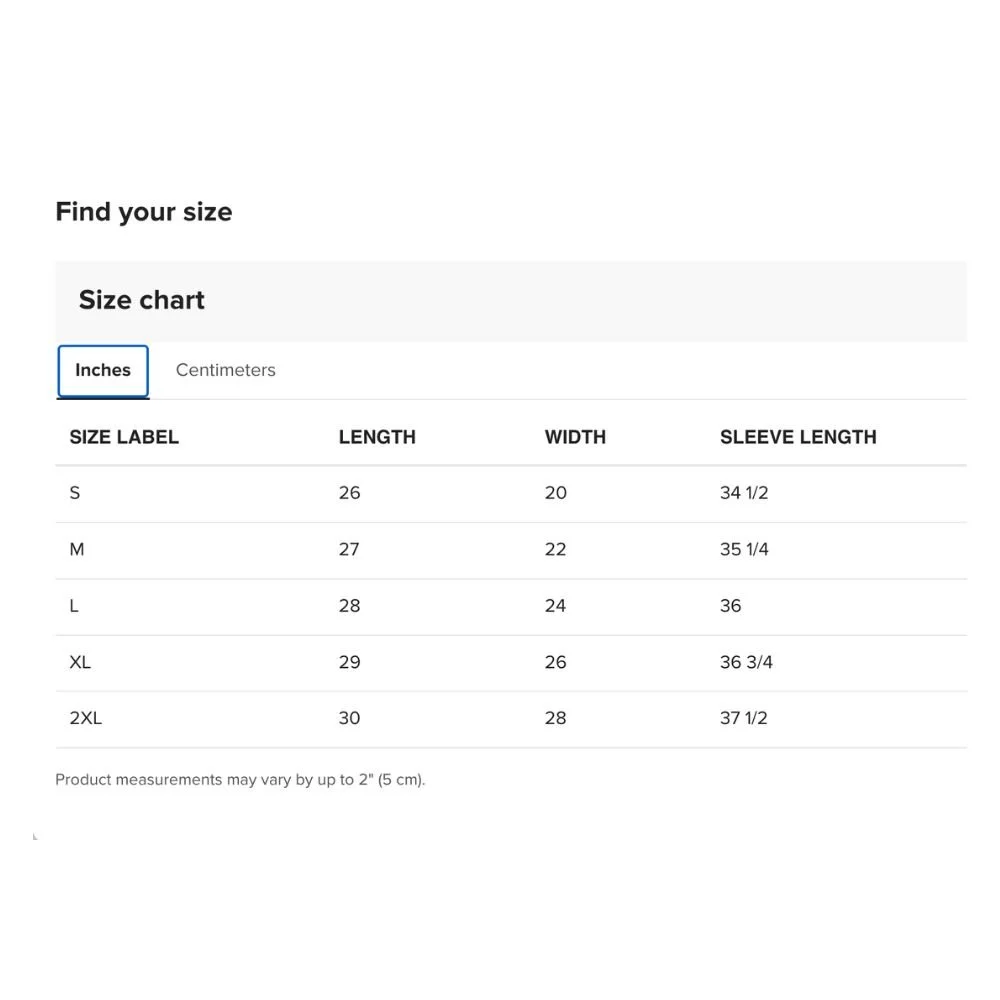The image size is (1000, 1000).
Task: Click the length value 30 for 2XL
Action: tap(349, 718)
